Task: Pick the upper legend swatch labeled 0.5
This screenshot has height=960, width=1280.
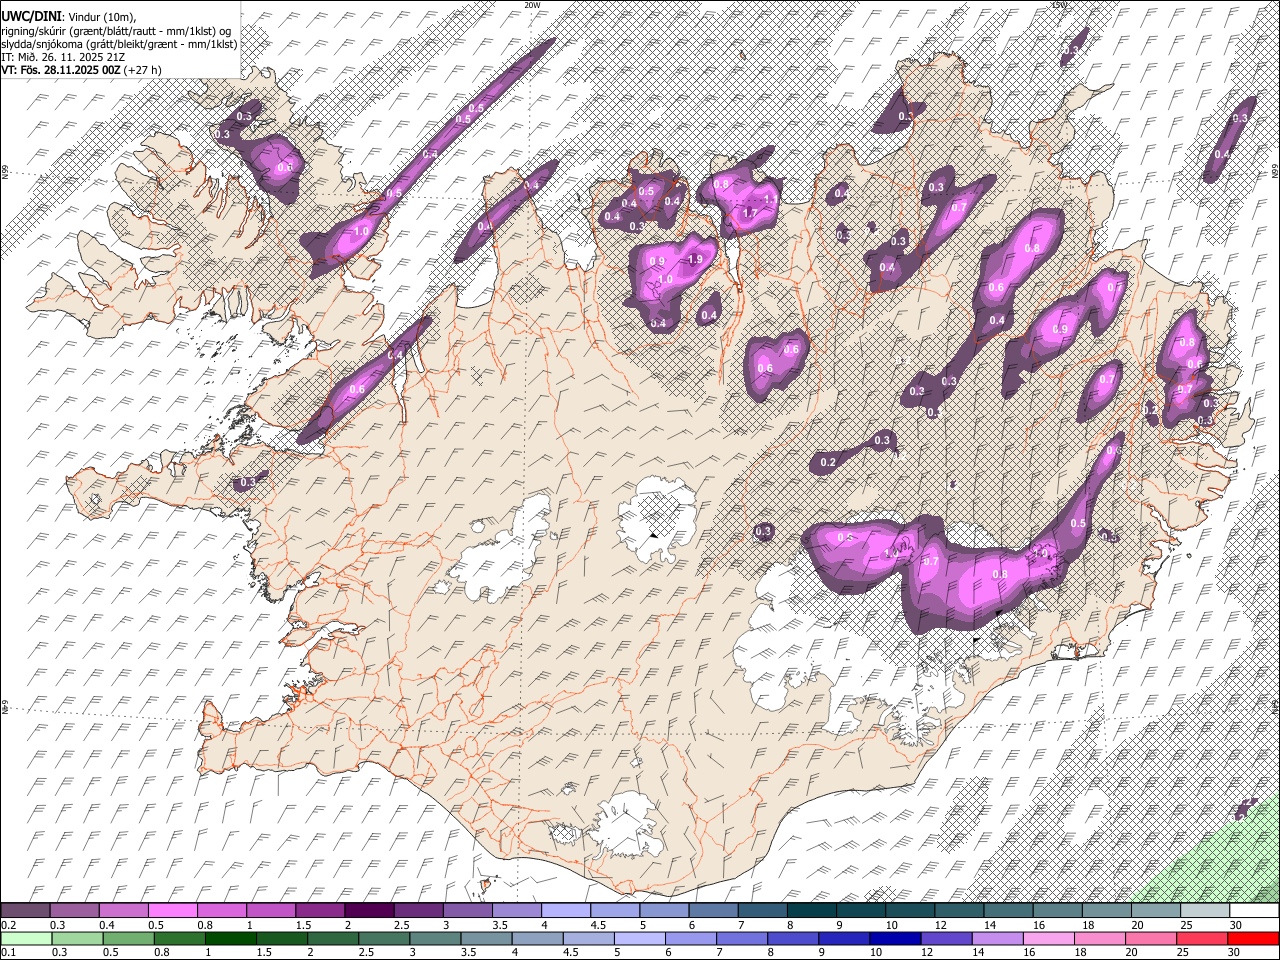Action: coord(172,911)
